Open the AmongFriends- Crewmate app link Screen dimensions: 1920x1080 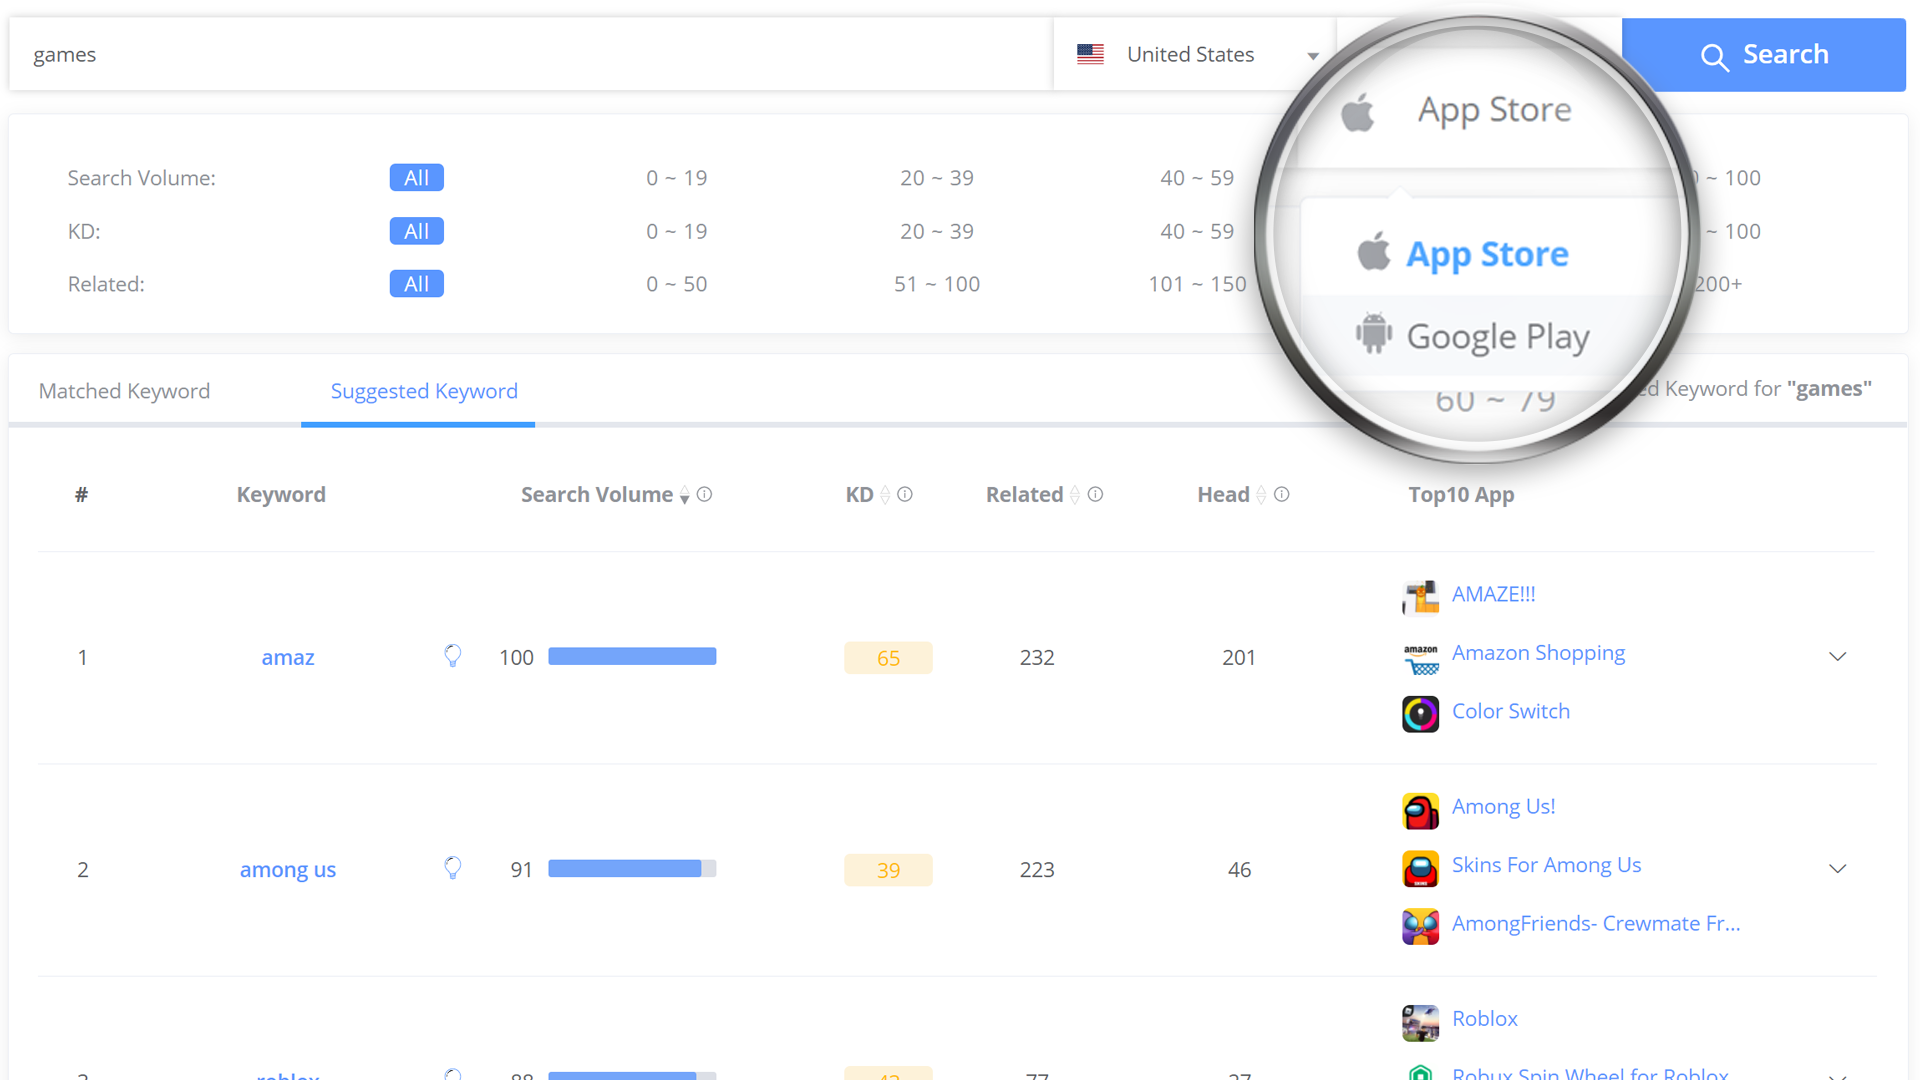[x=1595, y=923]
